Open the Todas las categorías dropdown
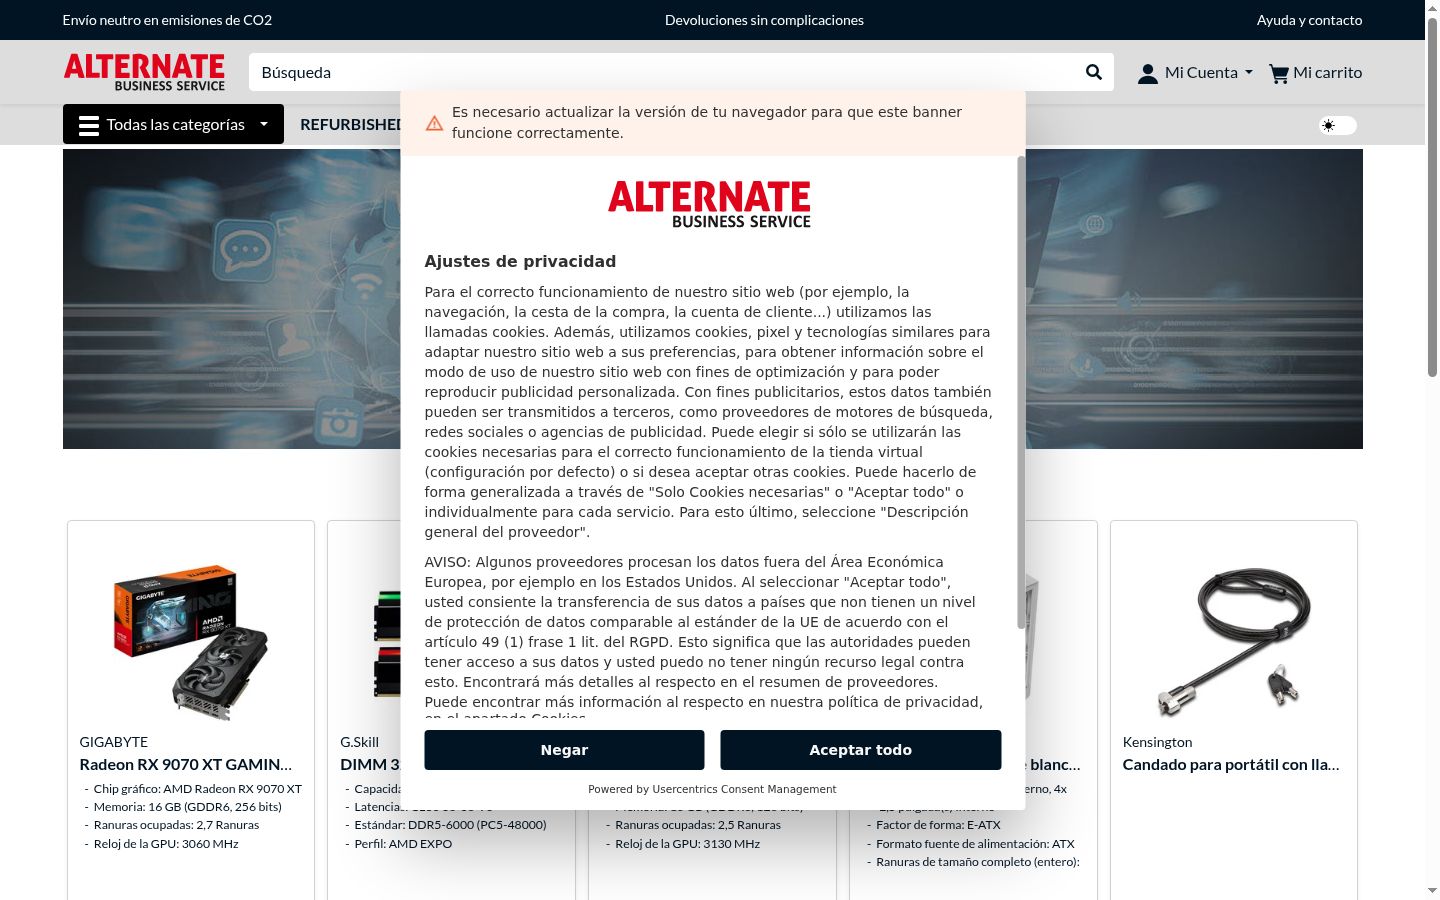 pyautogui.click(x=173, y=124)
